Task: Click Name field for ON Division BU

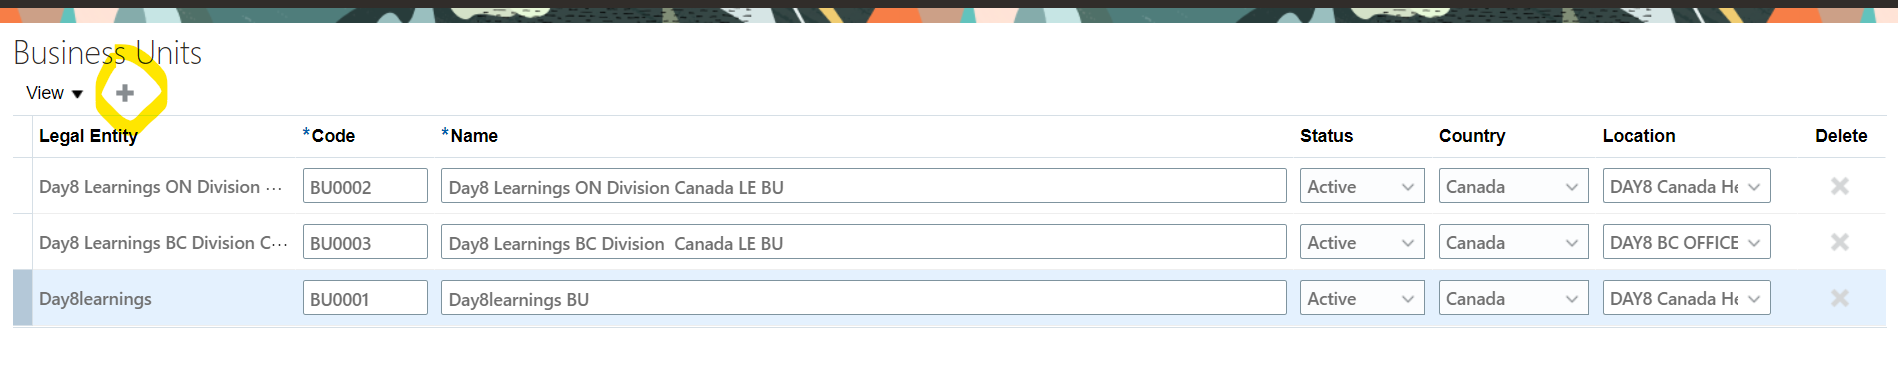Action: [x=864, y=186]
